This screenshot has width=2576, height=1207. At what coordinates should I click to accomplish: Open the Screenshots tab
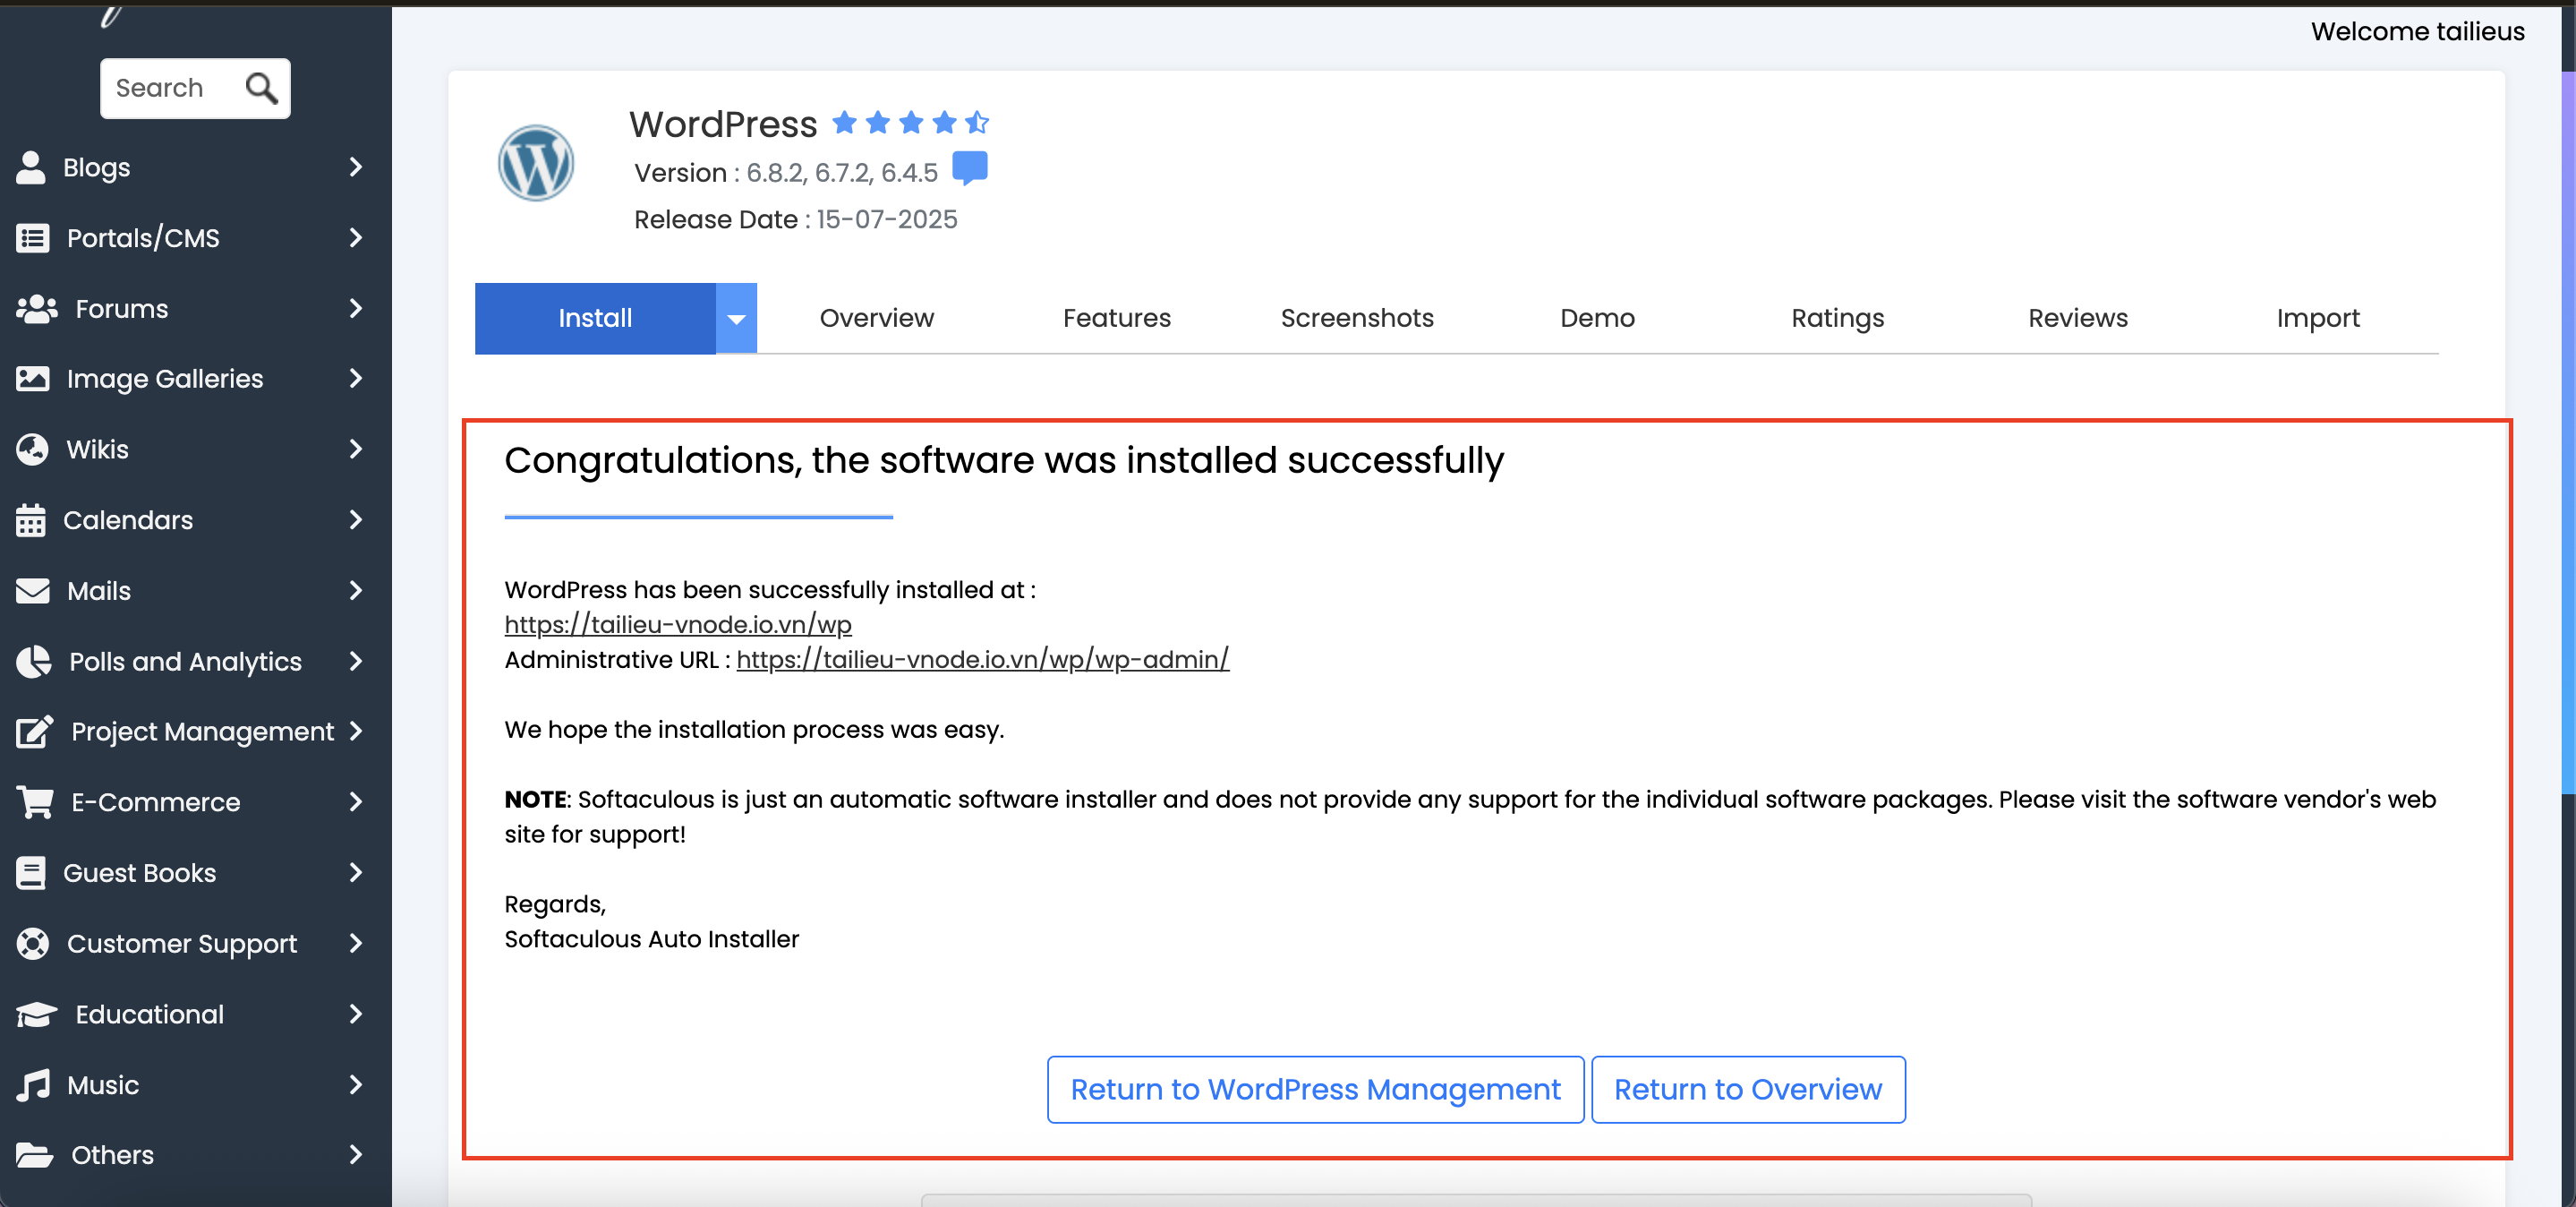coord(1357,318)
